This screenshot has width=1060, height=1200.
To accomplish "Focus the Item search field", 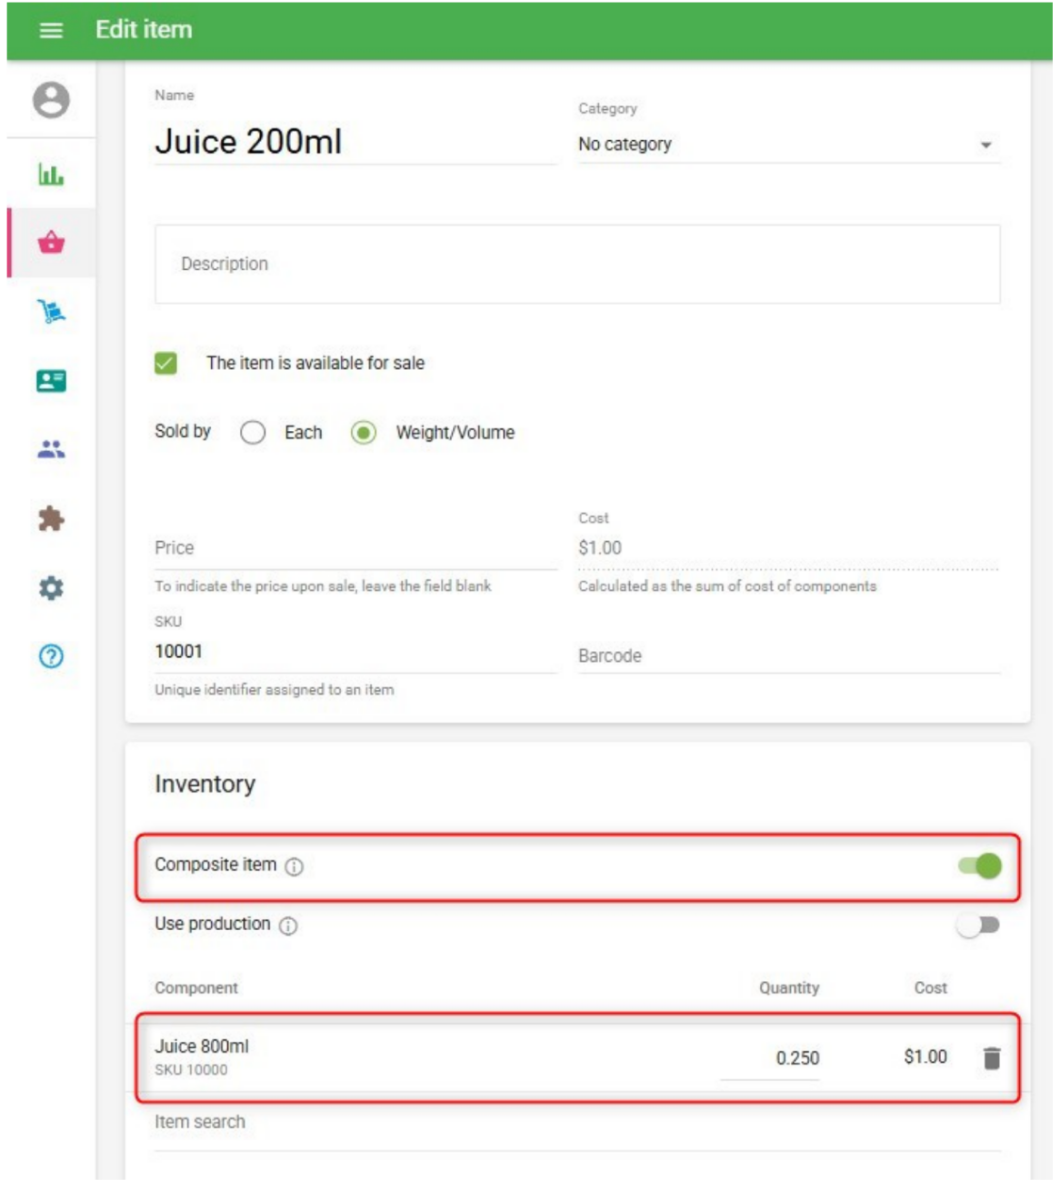I will (577, 1122).
